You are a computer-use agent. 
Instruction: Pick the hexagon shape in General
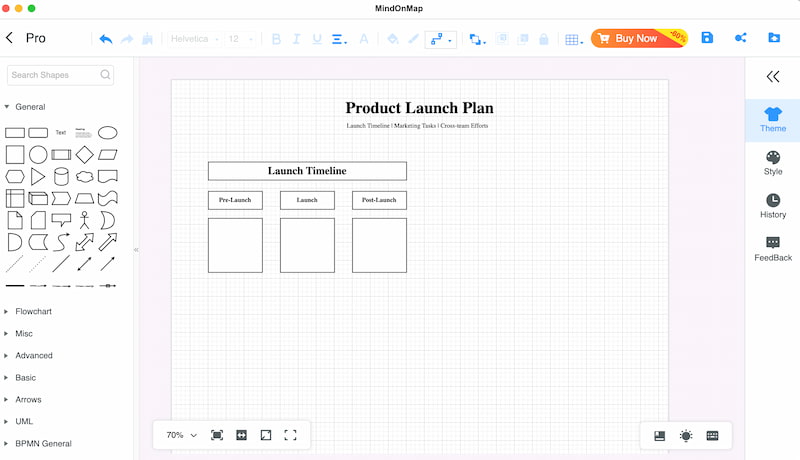click(x=15, y=176)
